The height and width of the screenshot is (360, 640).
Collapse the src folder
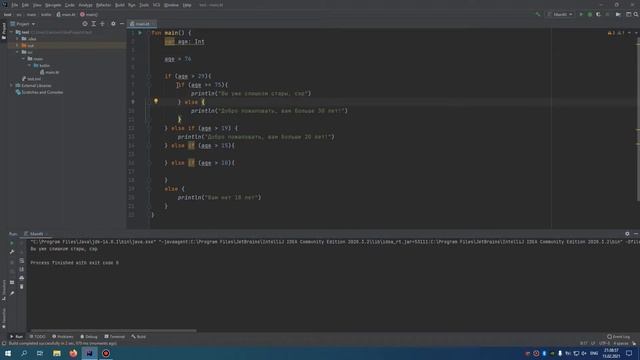[17, 52]
